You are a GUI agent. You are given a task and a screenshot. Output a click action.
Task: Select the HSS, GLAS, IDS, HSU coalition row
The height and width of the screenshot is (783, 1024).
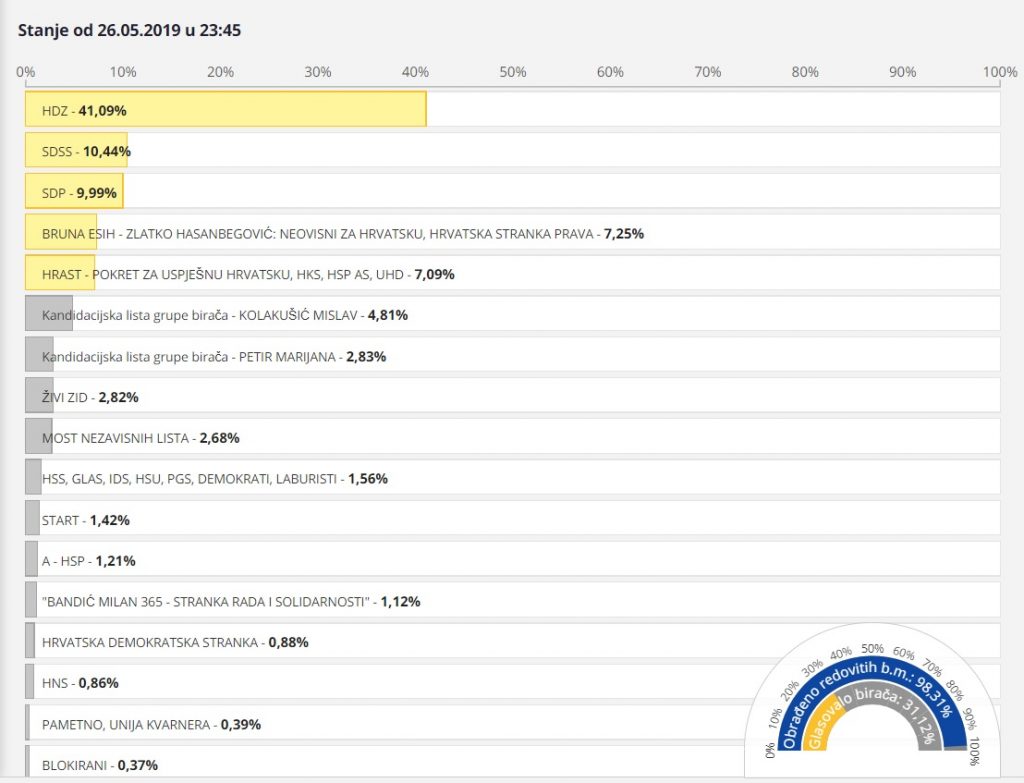click(x=513, y=477)
